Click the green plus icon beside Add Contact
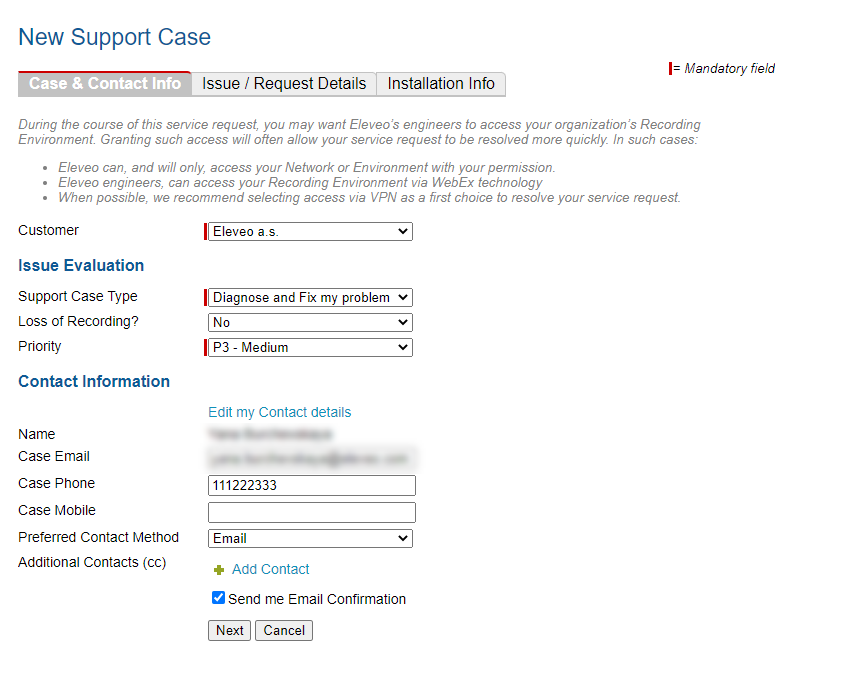Image resolution: width=857 pixels, height=677 pixels. click(x=219, y=570)
